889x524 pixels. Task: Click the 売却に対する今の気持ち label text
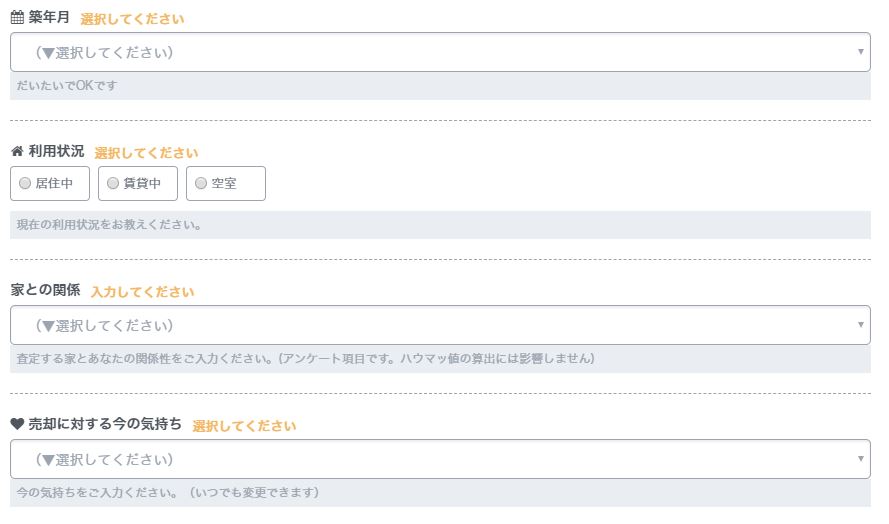pos(106,425)
